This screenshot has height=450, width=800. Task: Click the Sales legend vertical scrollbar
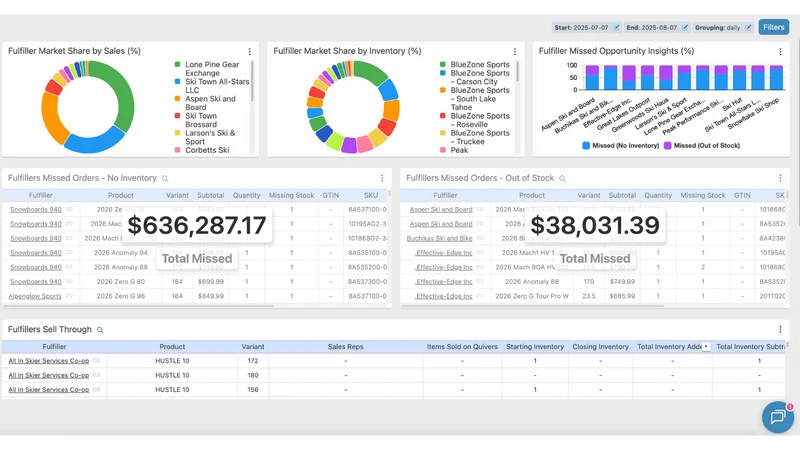point(252,82)
